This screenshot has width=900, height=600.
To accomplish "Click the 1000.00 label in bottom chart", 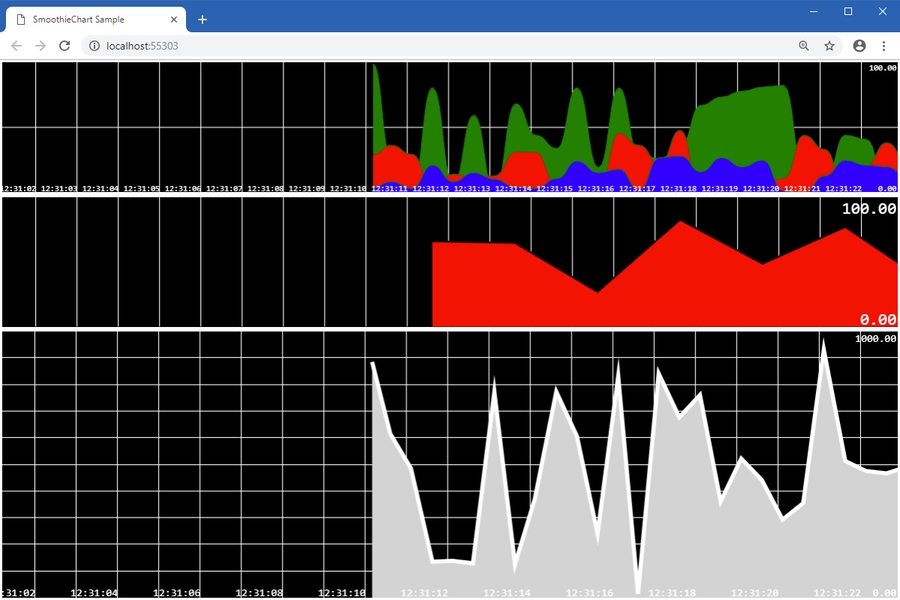I will coord(875,339).
